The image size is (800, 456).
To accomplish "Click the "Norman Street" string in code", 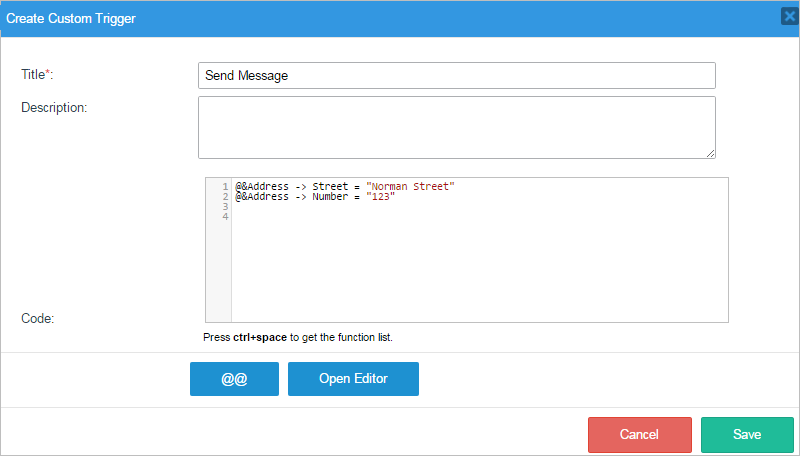I will tap(410, 187).
